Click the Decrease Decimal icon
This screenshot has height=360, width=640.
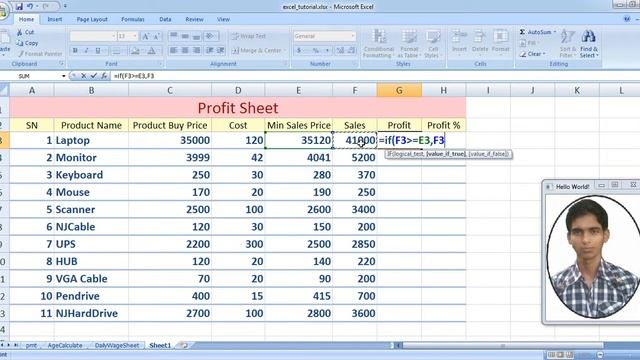click(351, 51)
